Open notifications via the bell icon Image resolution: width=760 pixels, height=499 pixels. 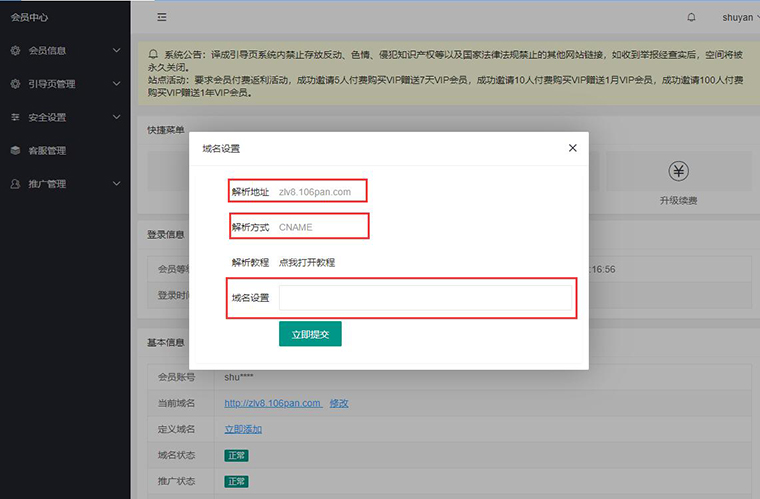click(691, 17)
